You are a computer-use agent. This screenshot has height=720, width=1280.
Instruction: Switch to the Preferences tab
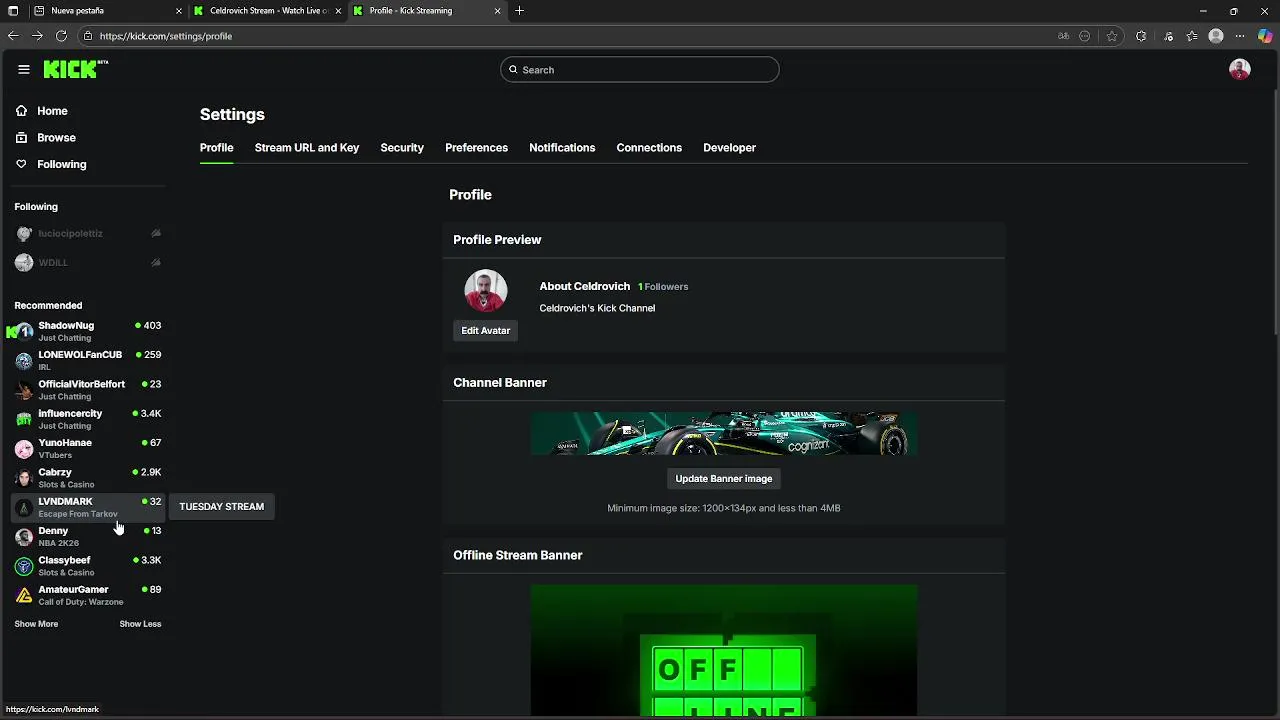pyautogui.click(x=476, y=148)
